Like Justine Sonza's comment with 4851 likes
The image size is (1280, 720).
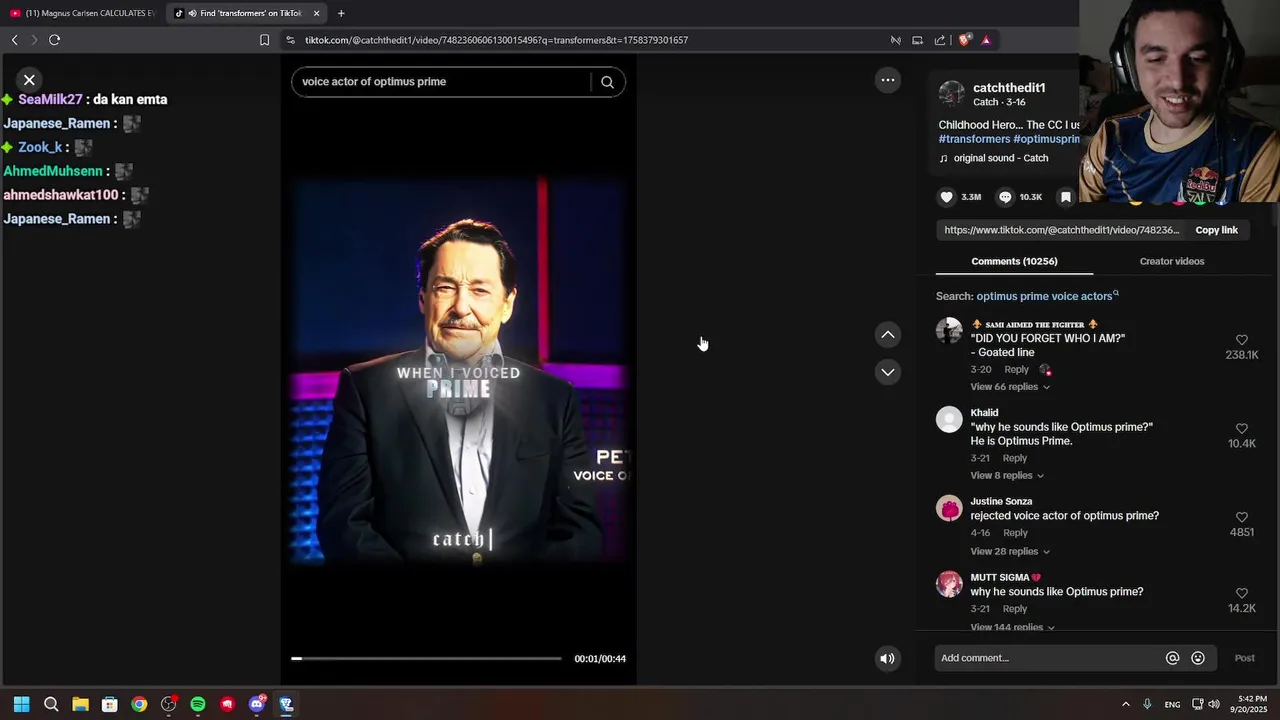(1242, 518)
